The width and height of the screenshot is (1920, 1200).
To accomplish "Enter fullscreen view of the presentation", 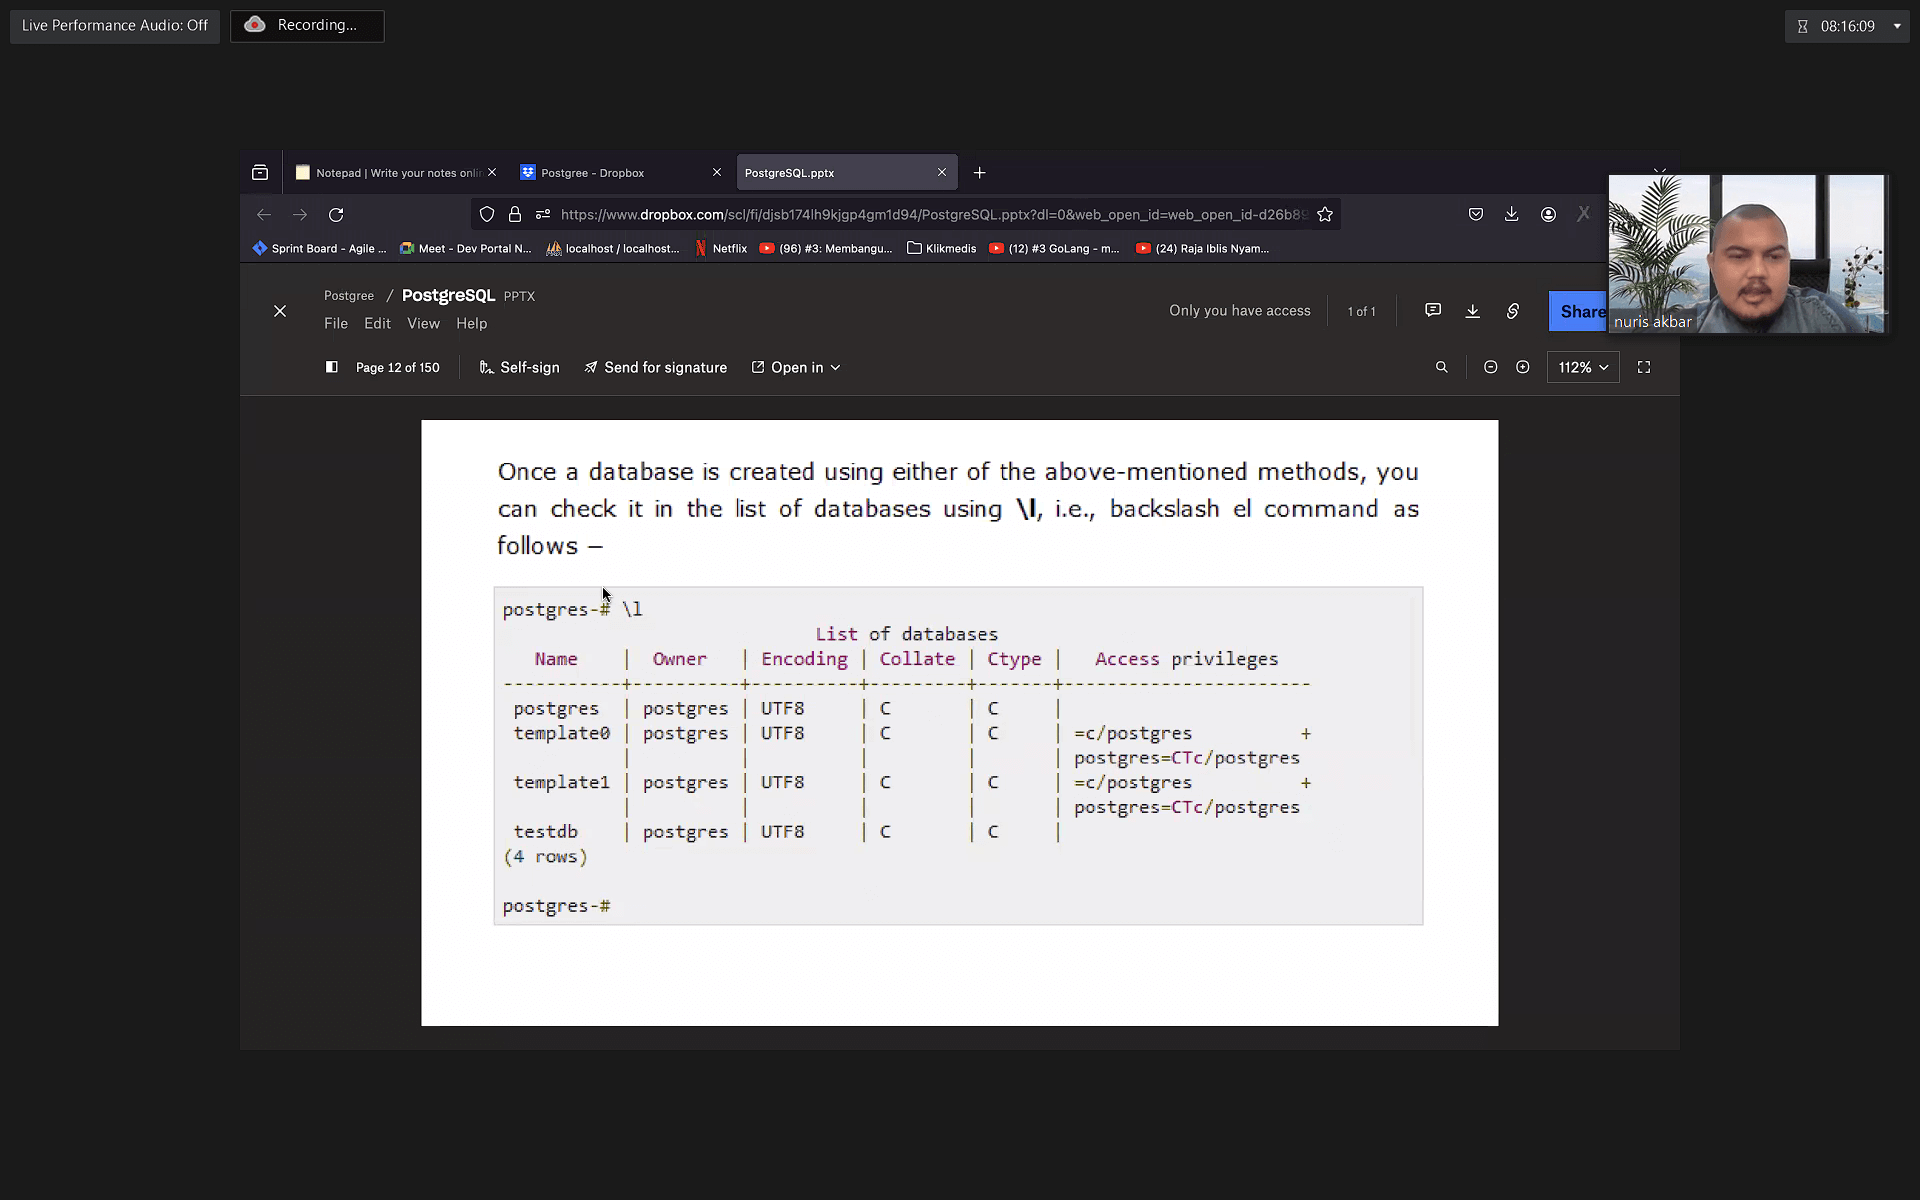I will pyautogui.click(x=1643, y=367).
